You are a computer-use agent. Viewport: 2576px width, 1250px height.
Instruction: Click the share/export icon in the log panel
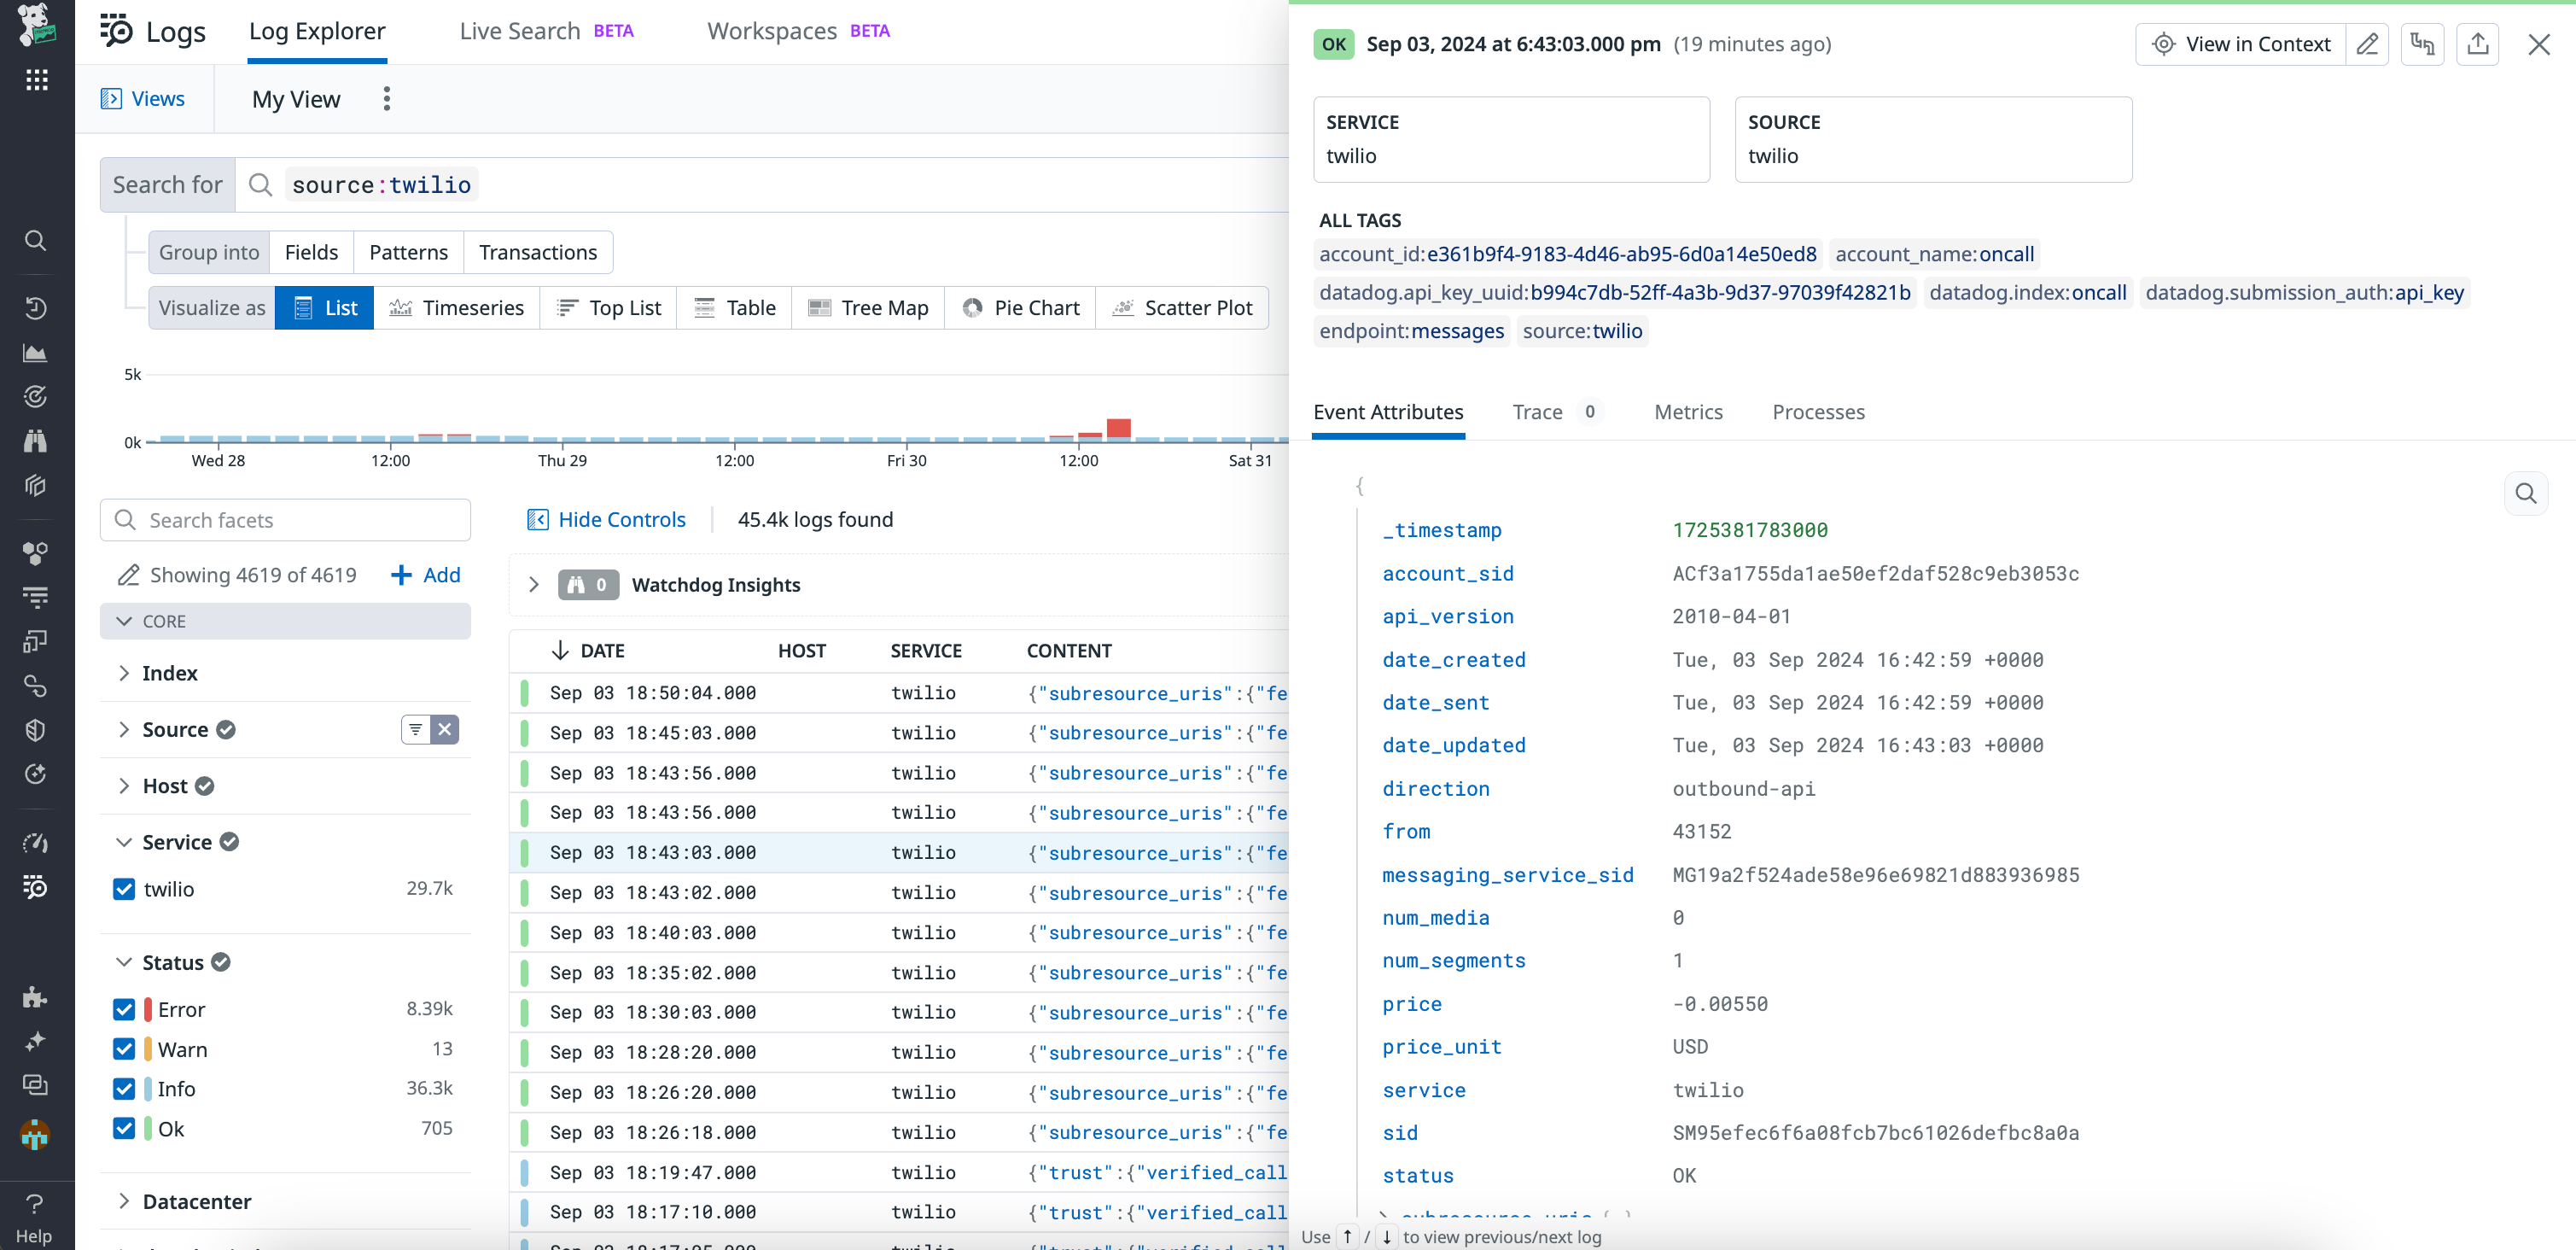[2479, 44]
